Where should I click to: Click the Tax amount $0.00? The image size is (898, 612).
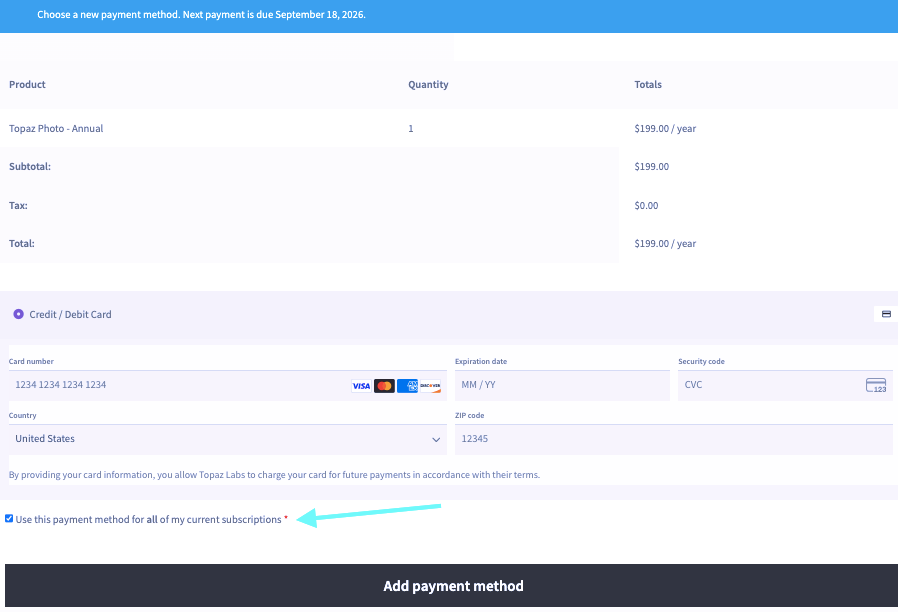(x=646, y=206)
